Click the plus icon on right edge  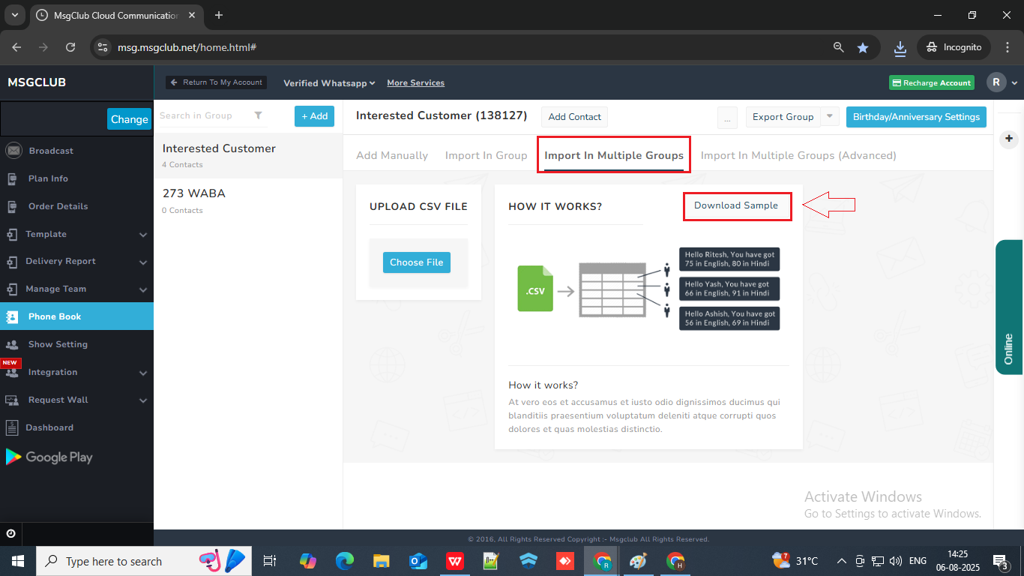click(1009, 138)
